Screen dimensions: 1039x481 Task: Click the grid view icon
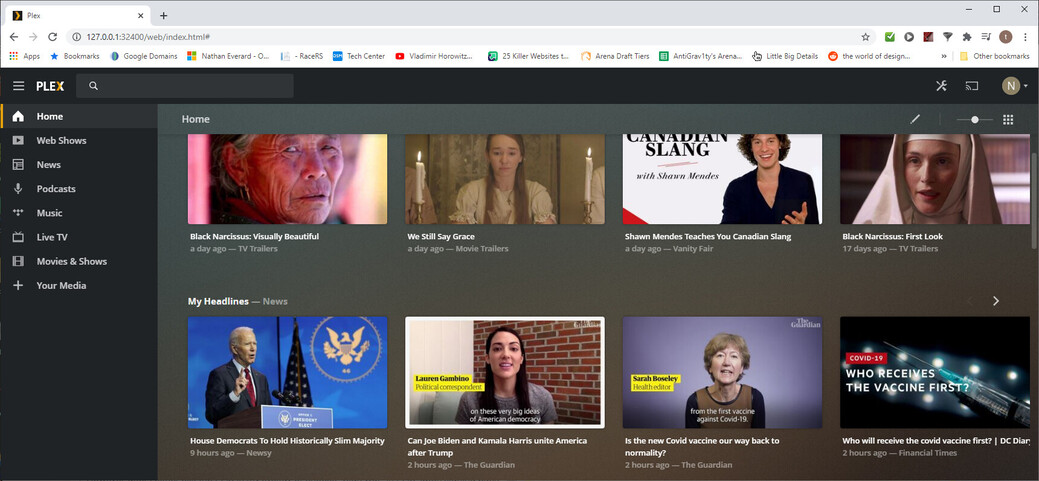point(1008,119)
